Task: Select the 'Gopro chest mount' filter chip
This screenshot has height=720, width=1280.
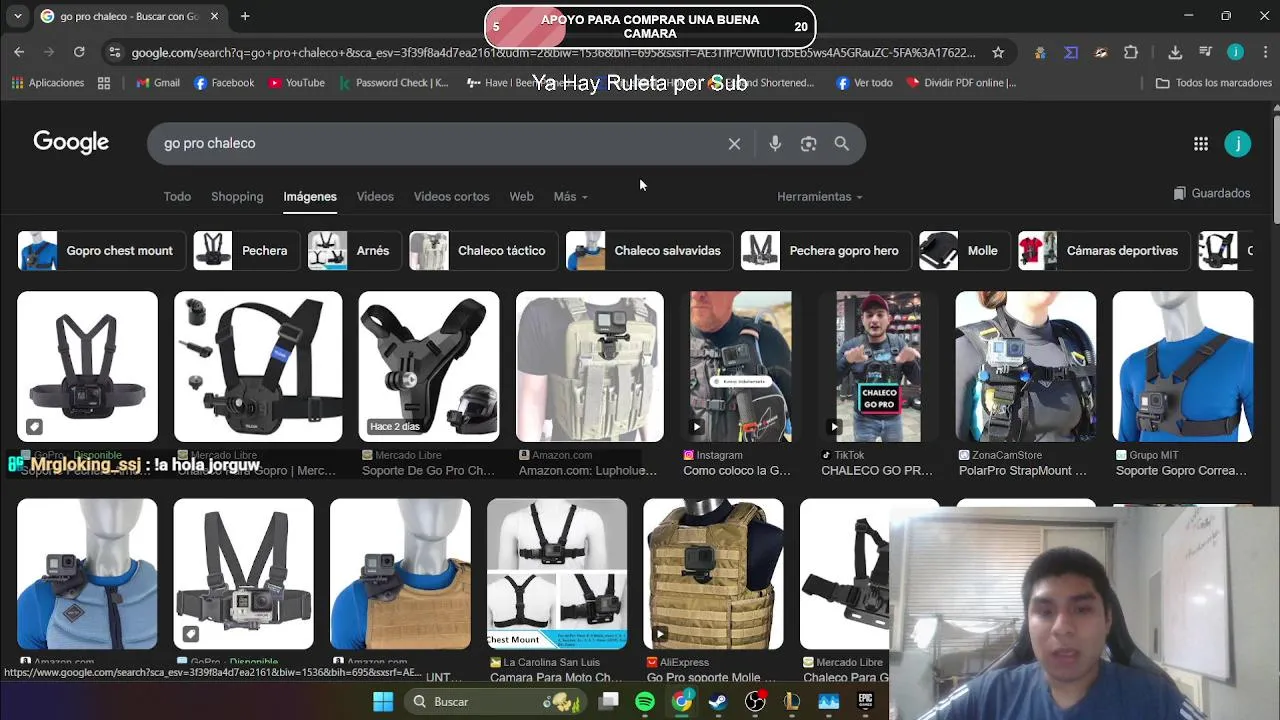Action: [x=101, y=251]
